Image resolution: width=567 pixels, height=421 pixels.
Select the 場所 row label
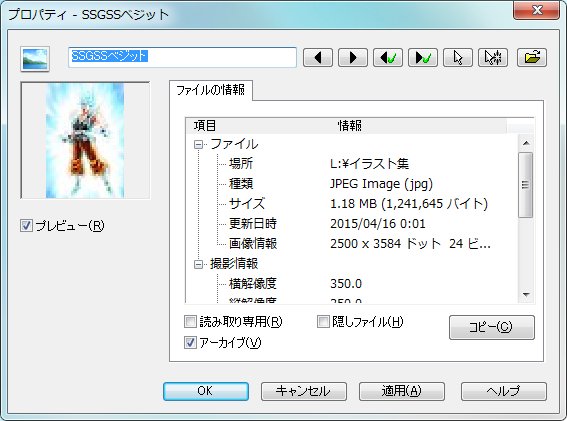coord(241,164)
